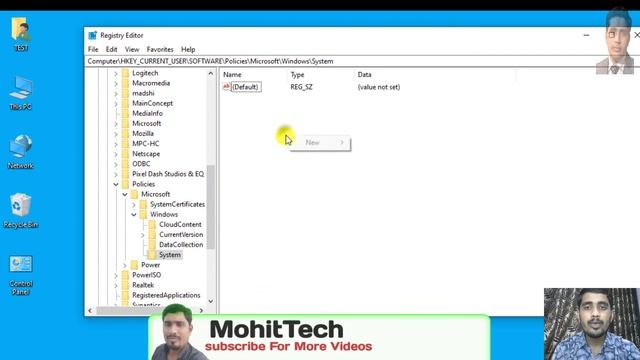The image size is (640, 360).
Task: Select the (Default) value name
Action: coord(246,87)
